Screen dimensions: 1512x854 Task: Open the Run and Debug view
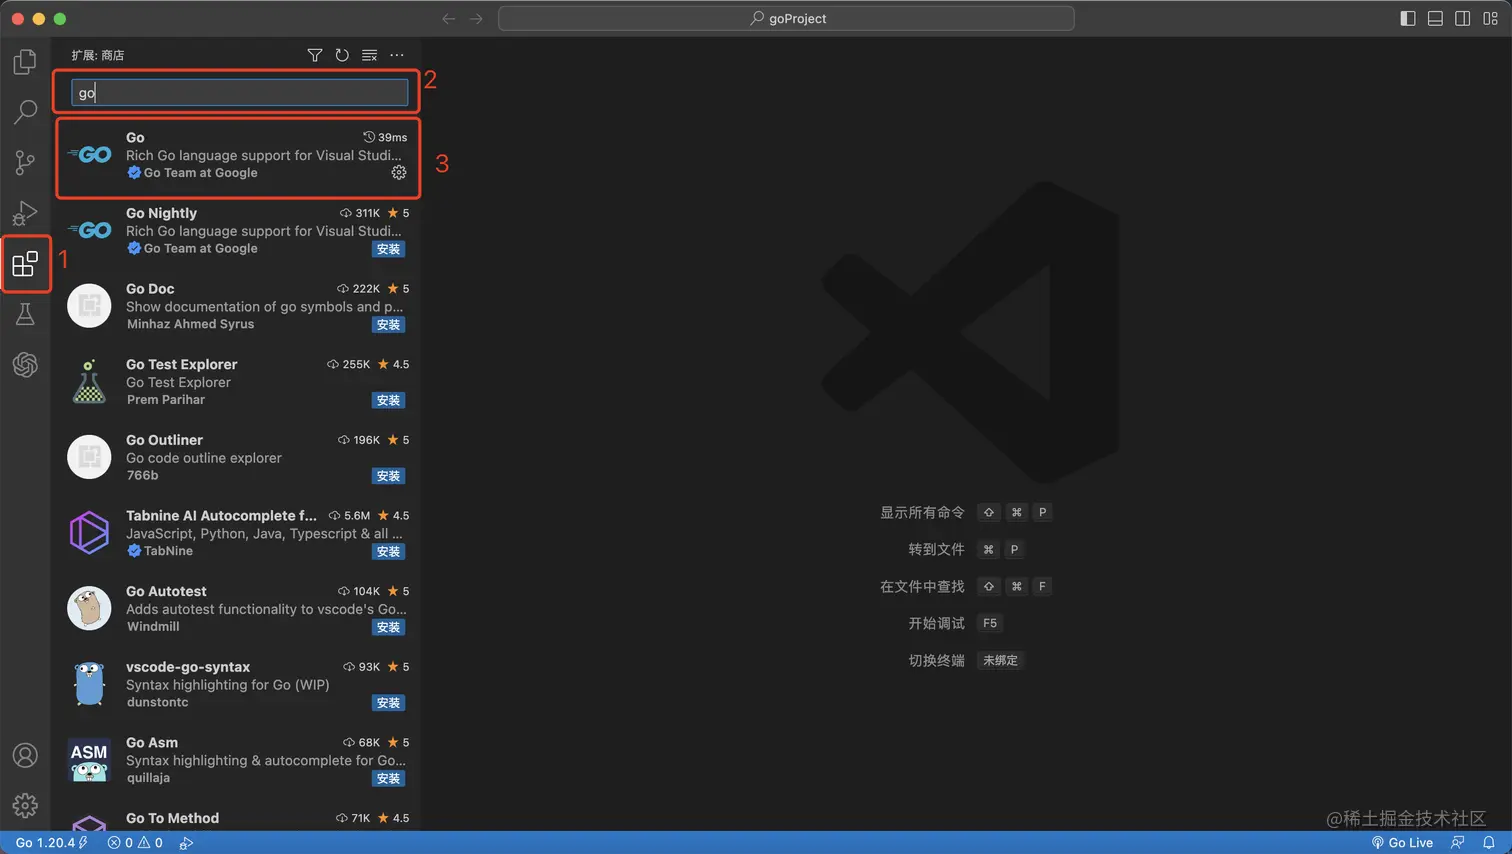(25, 213)
